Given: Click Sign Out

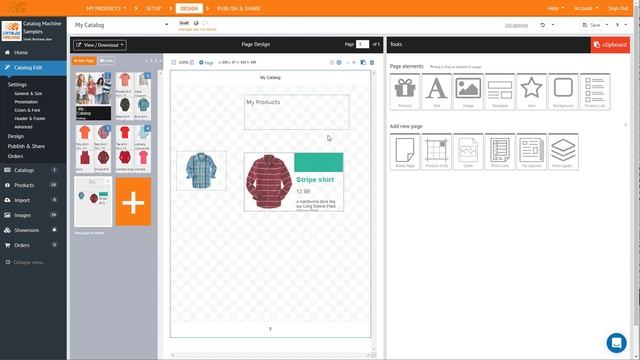Looking at the screenshot, I should (618, 8).
